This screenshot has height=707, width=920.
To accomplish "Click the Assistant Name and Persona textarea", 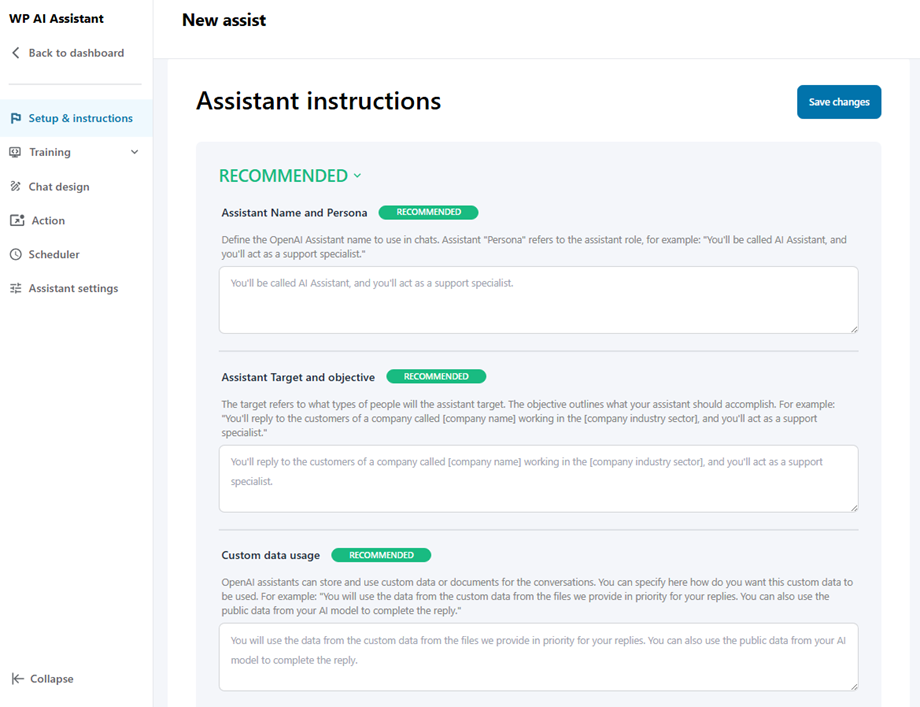I will point(538,299).
